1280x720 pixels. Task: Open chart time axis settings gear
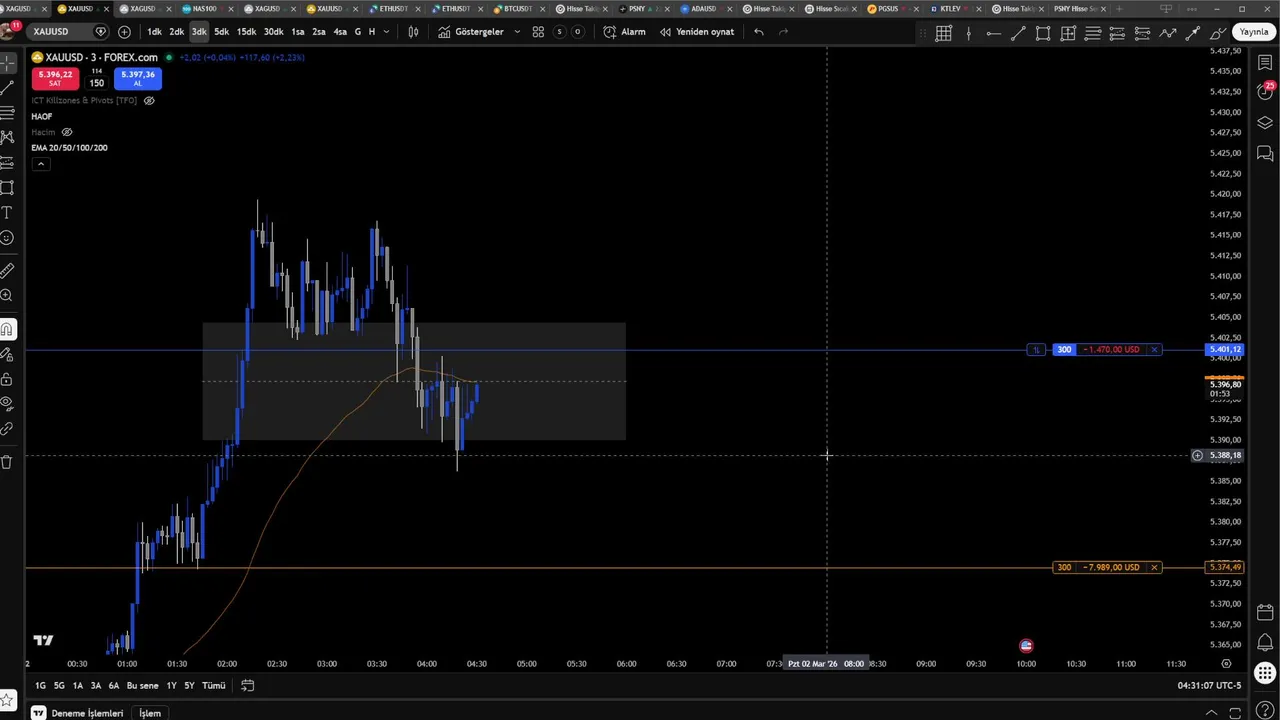1226,663
